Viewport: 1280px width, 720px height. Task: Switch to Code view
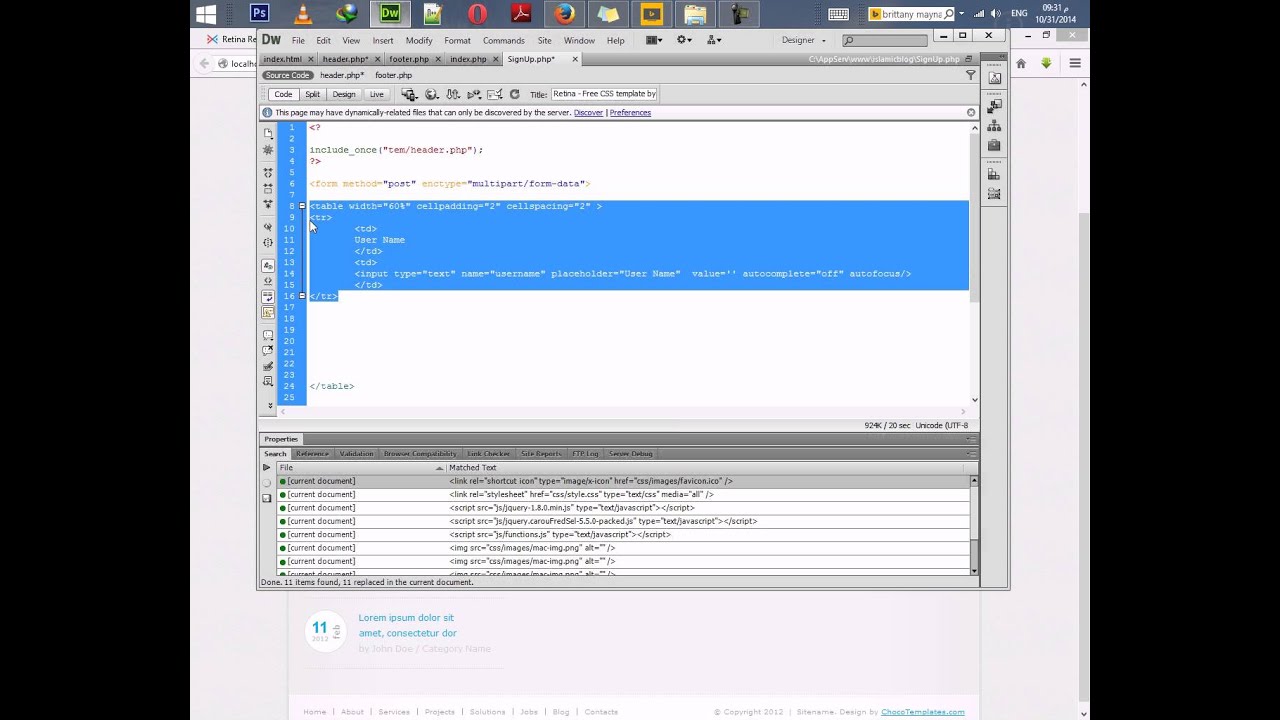(x=283, y=94)
